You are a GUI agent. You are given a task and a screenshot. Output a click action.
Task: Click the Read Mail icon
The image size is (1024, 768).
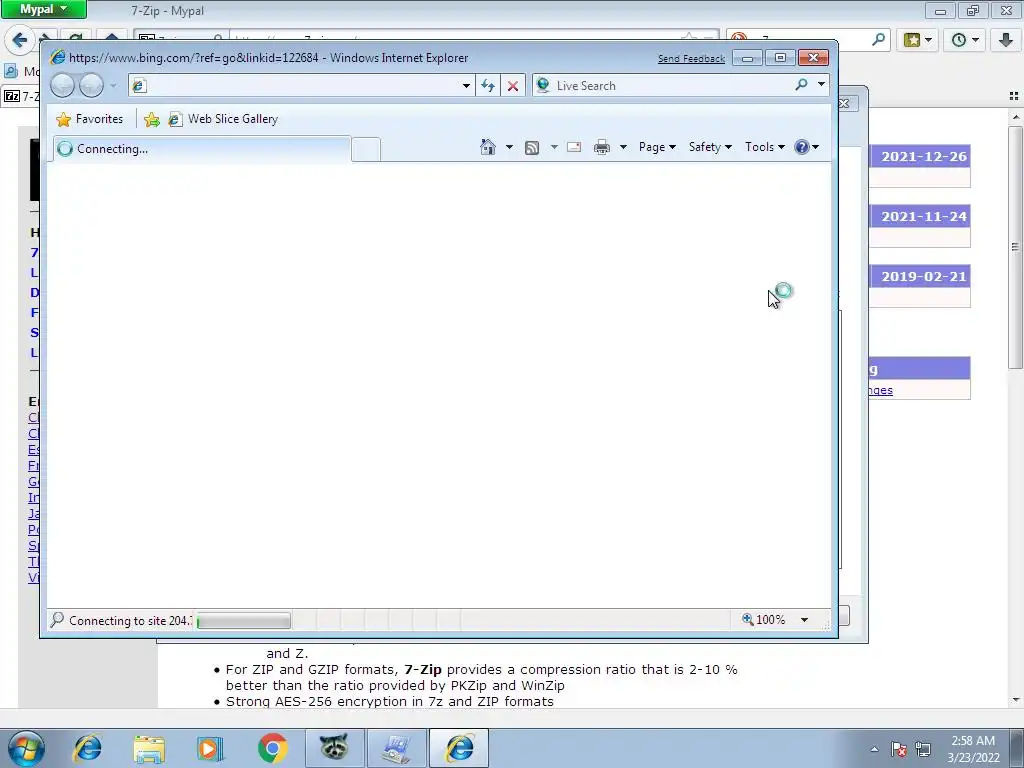pyautogui.click(x=573, y=147)
